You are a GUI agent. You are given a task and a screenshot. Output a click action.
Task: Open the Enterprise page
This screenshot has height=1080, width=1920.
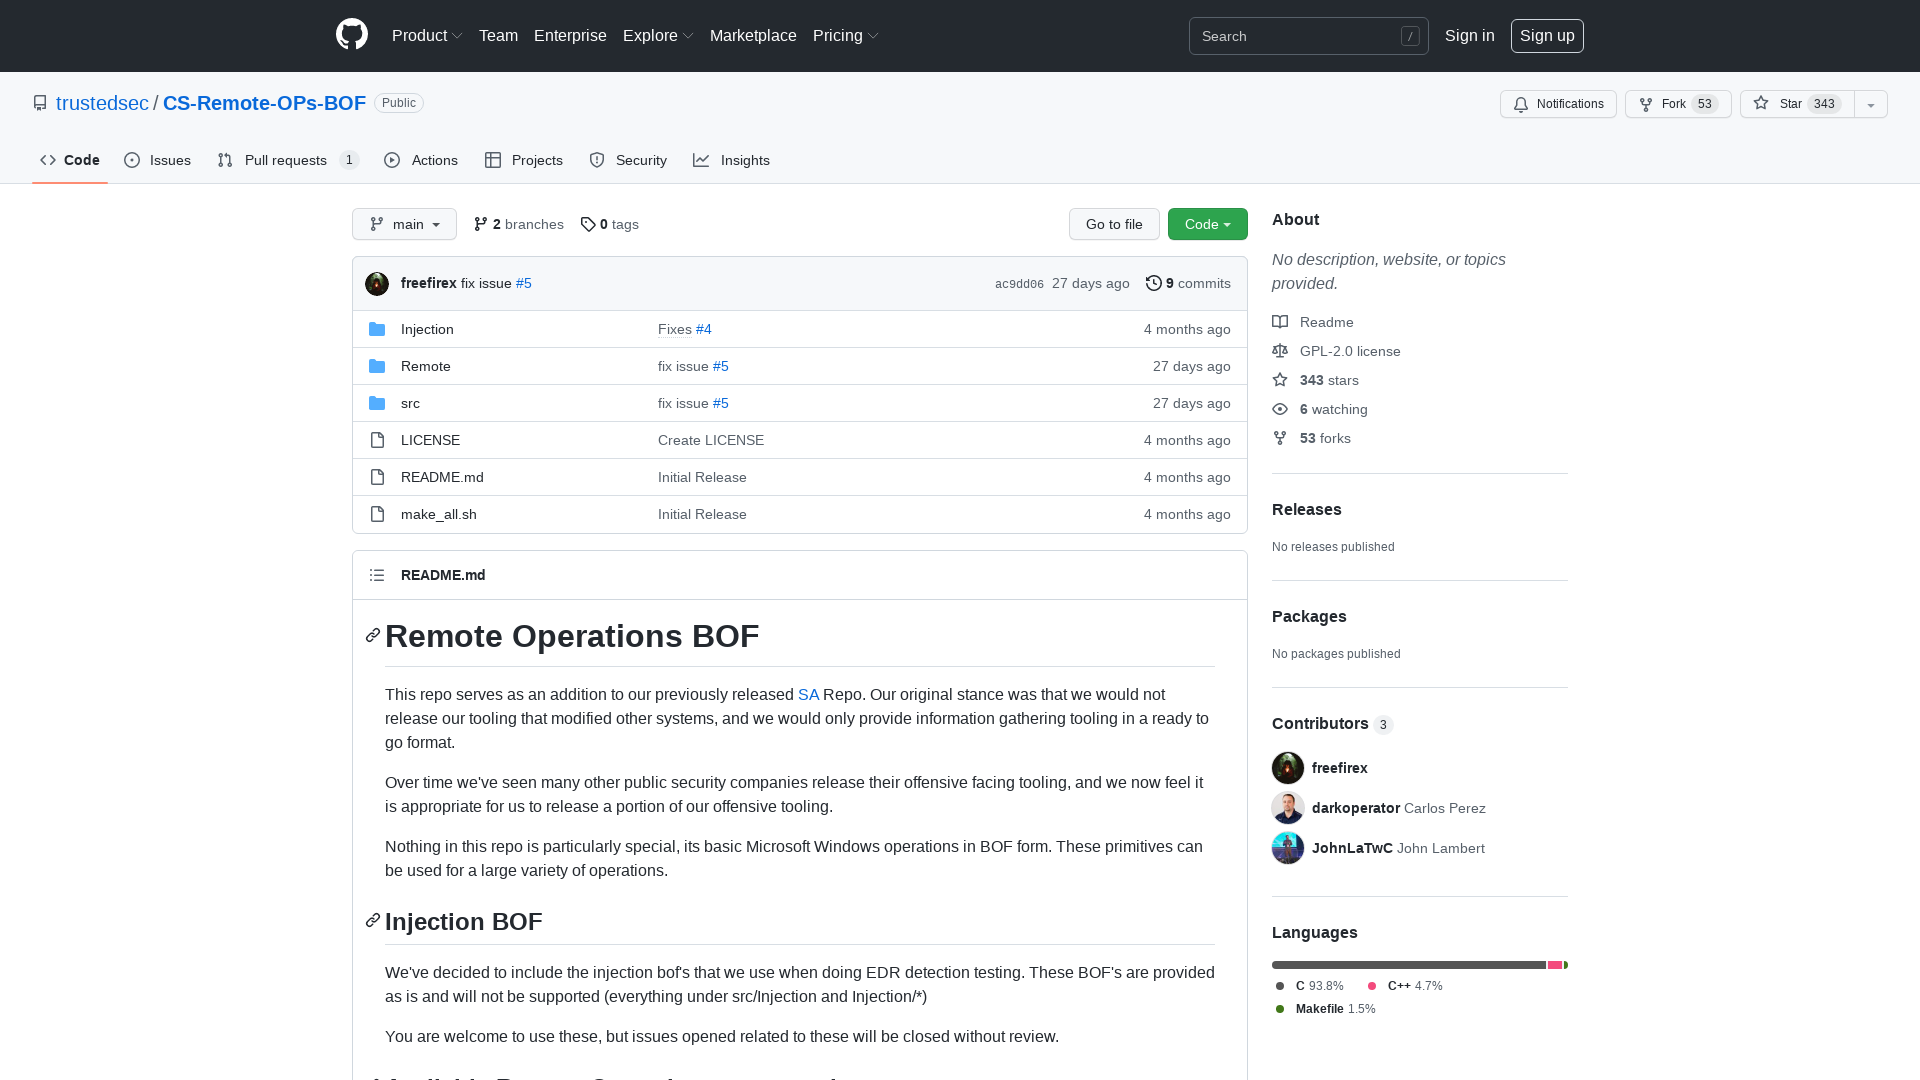click(570, 36)
